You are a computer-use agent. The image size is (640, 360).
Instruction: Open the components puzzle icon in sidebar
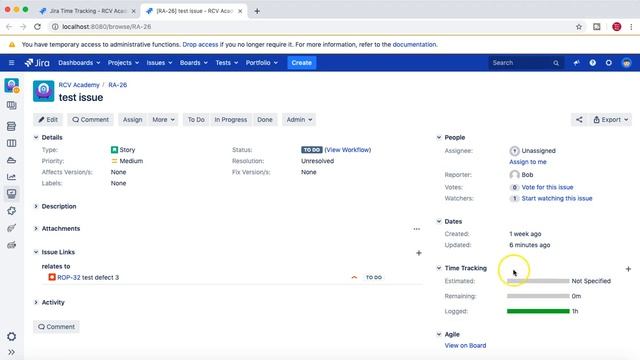11,211
